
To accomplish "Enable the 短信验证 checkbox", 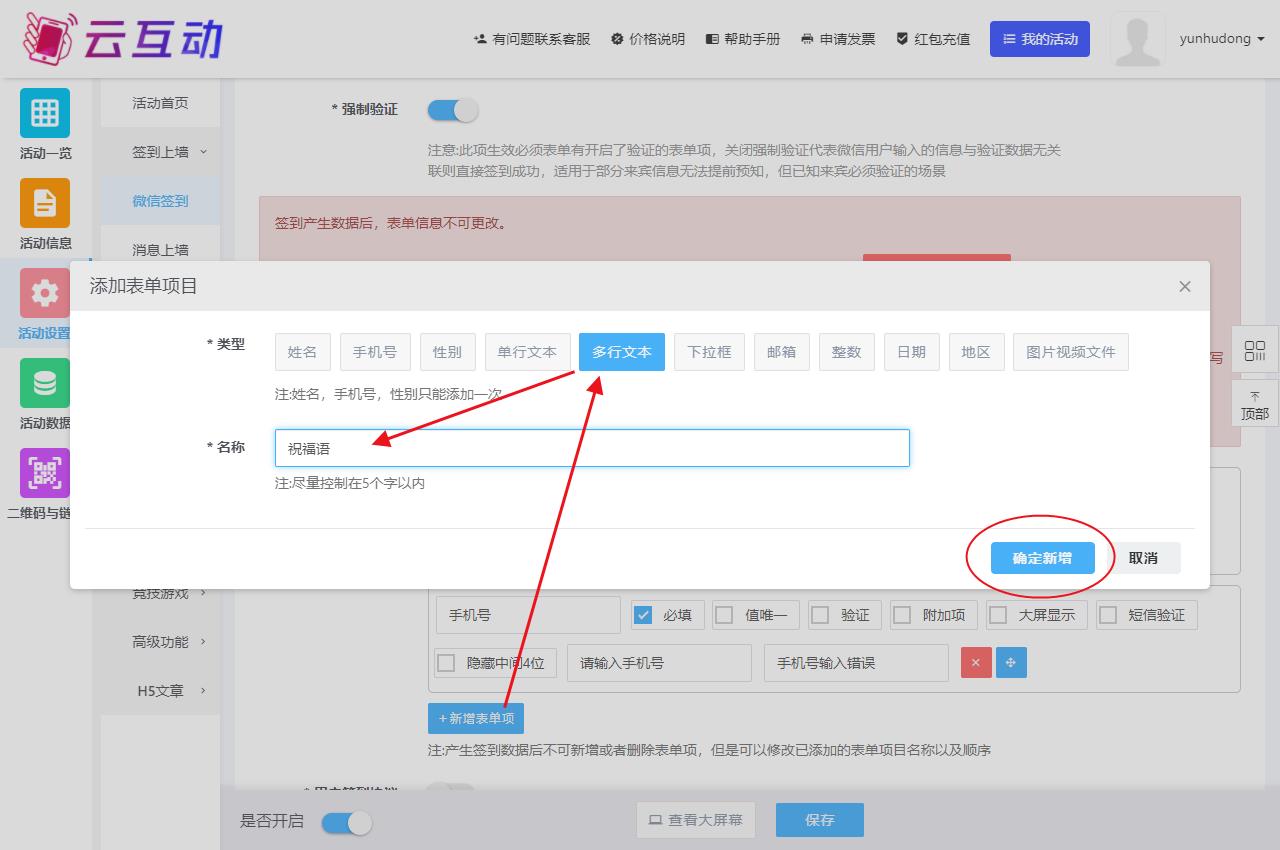I will 1108,615.
